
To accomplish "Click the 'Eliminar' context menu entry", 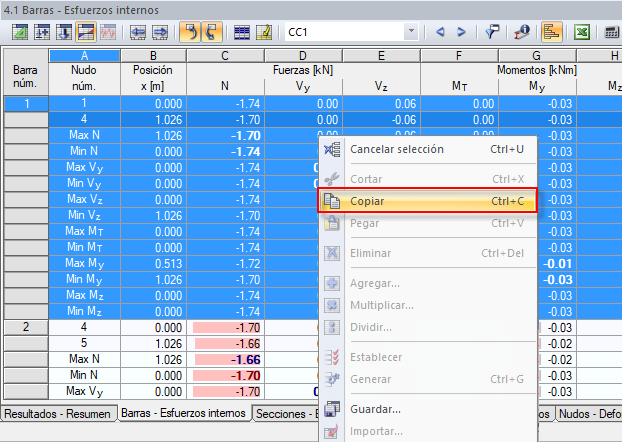I will click(x=428, y=253).
